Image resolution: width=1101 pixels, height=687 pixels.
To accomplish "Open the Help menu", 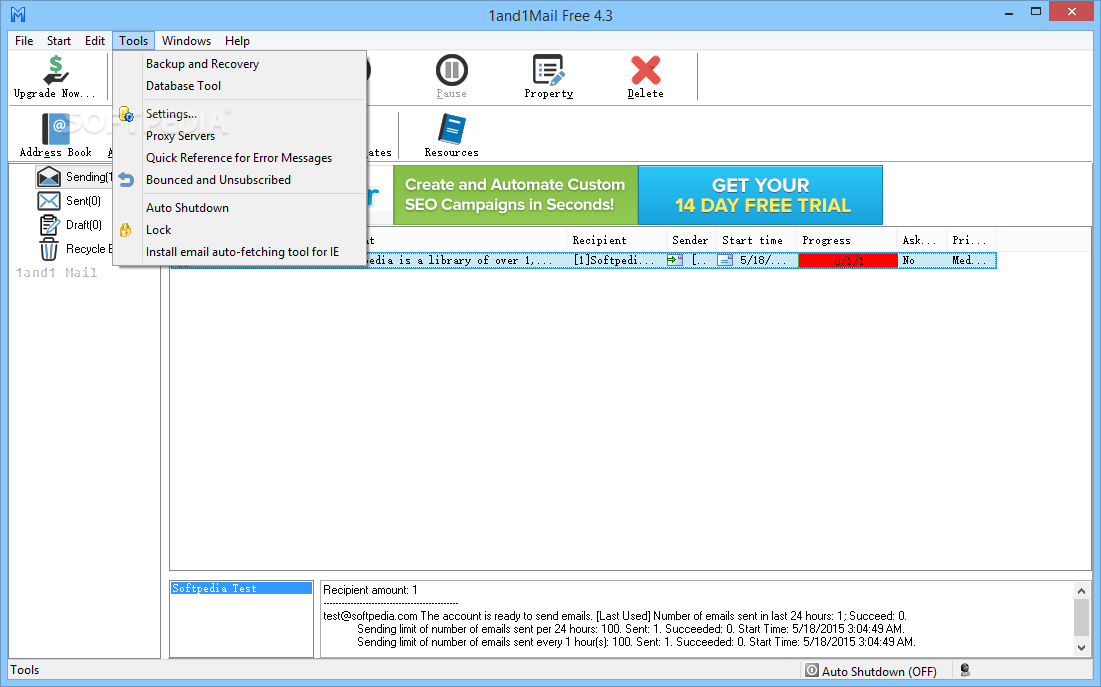I will coord(237,41).
